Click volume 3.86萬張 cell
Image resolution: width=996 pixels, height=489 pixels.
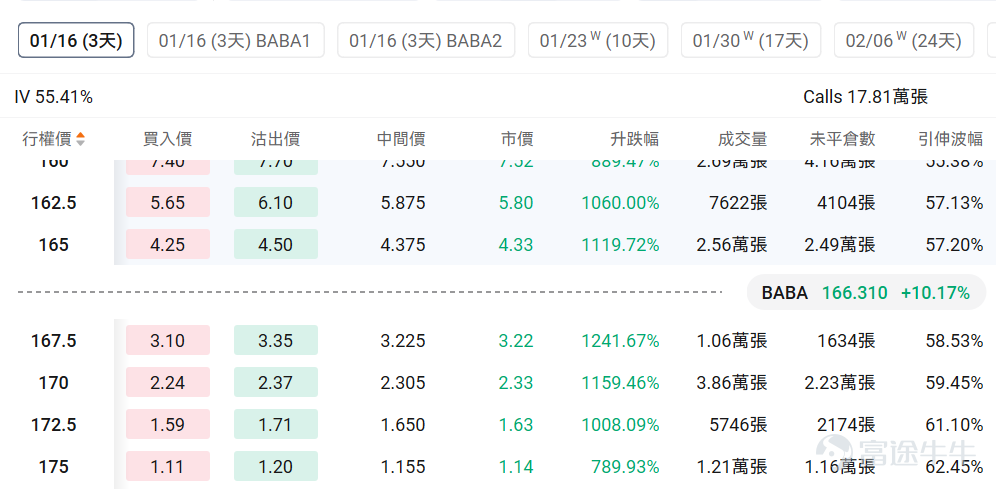(732, 382)
